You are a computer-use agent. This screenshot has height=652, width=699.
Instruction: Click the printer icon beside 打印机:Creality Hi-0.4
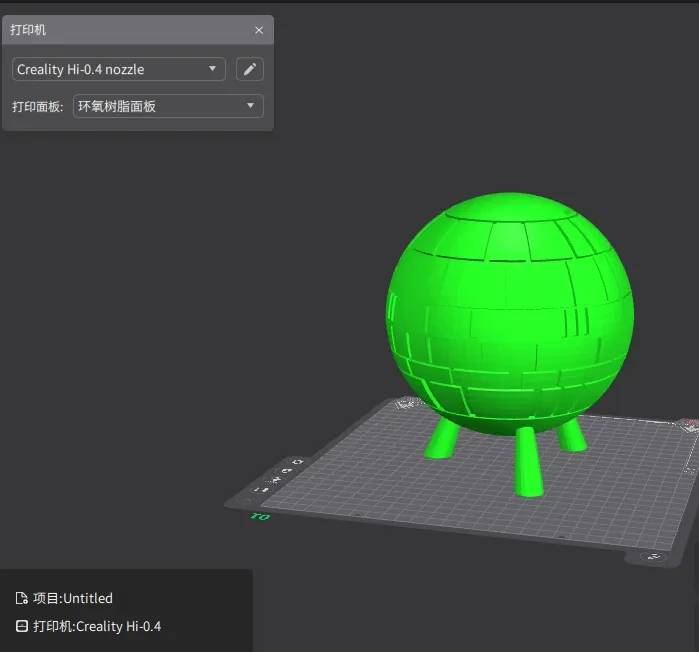coord(21,626)
